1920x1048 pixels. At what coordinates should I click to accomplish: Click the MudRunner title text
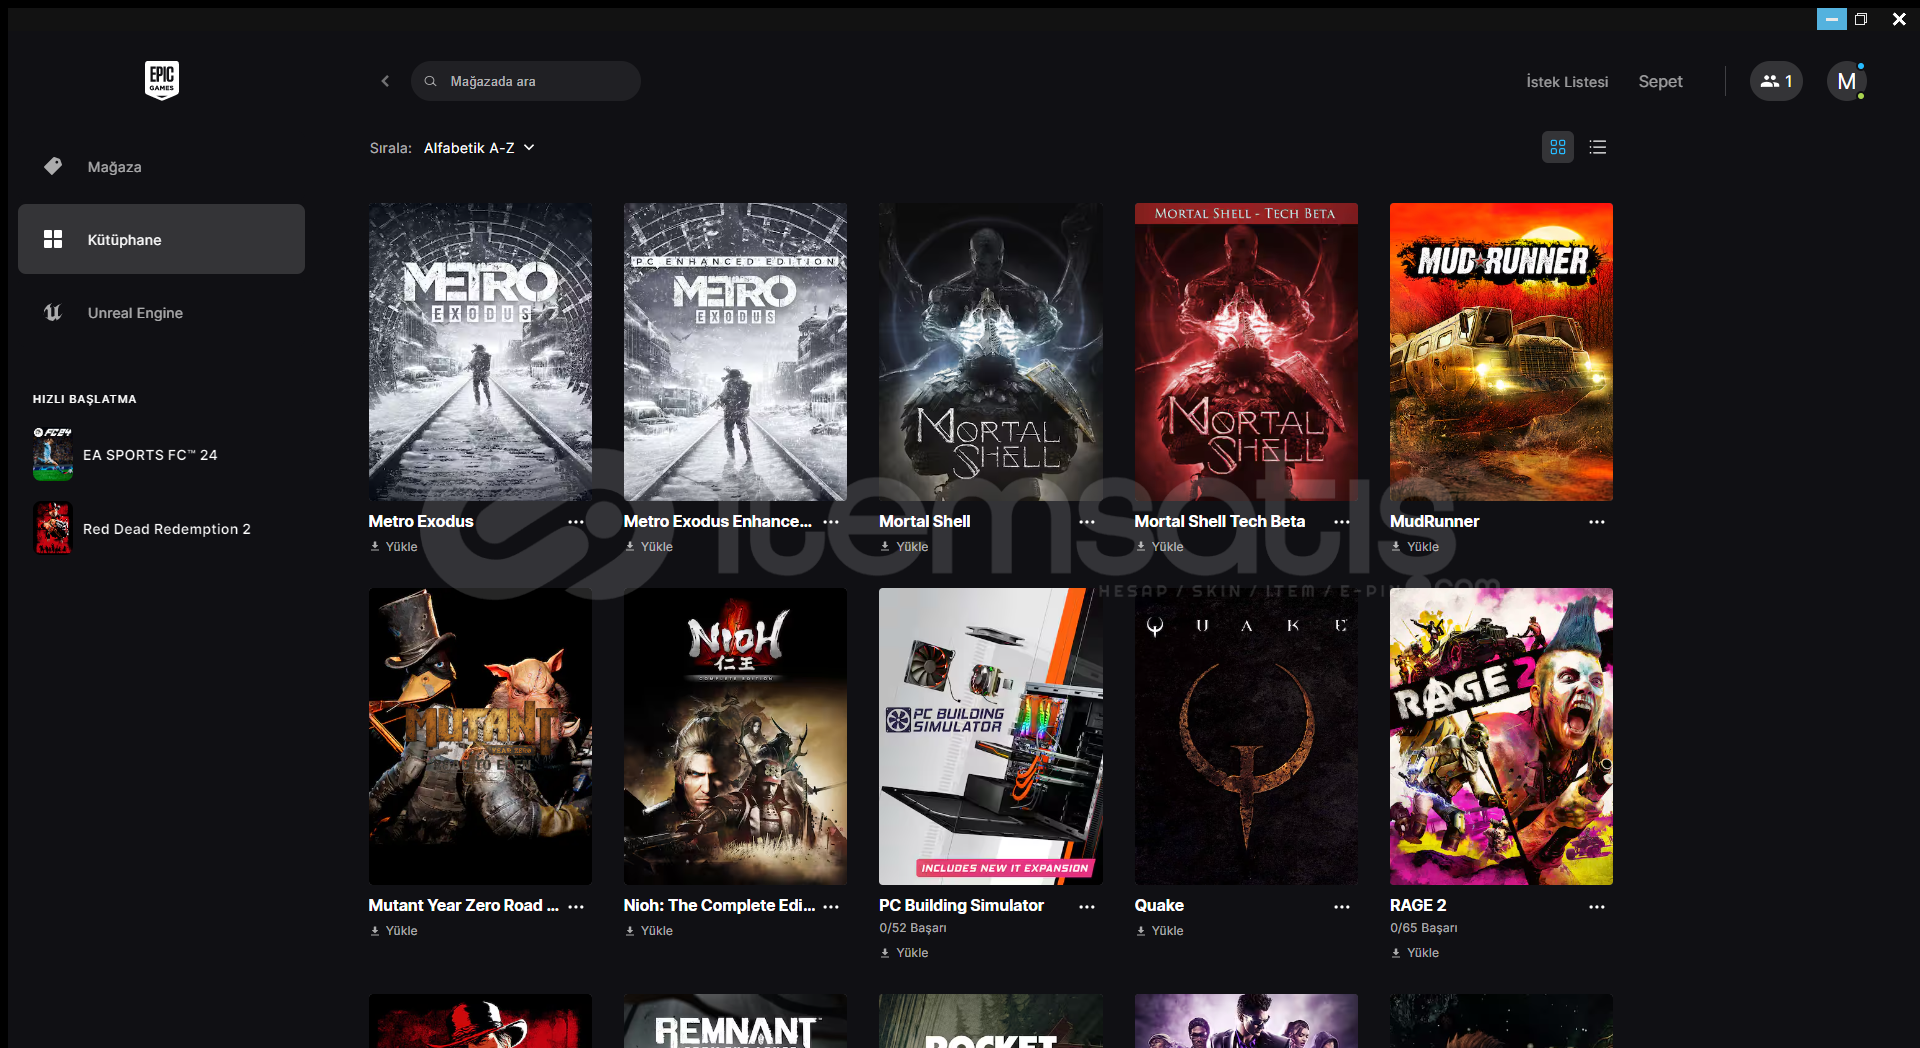coord(1434,522)
